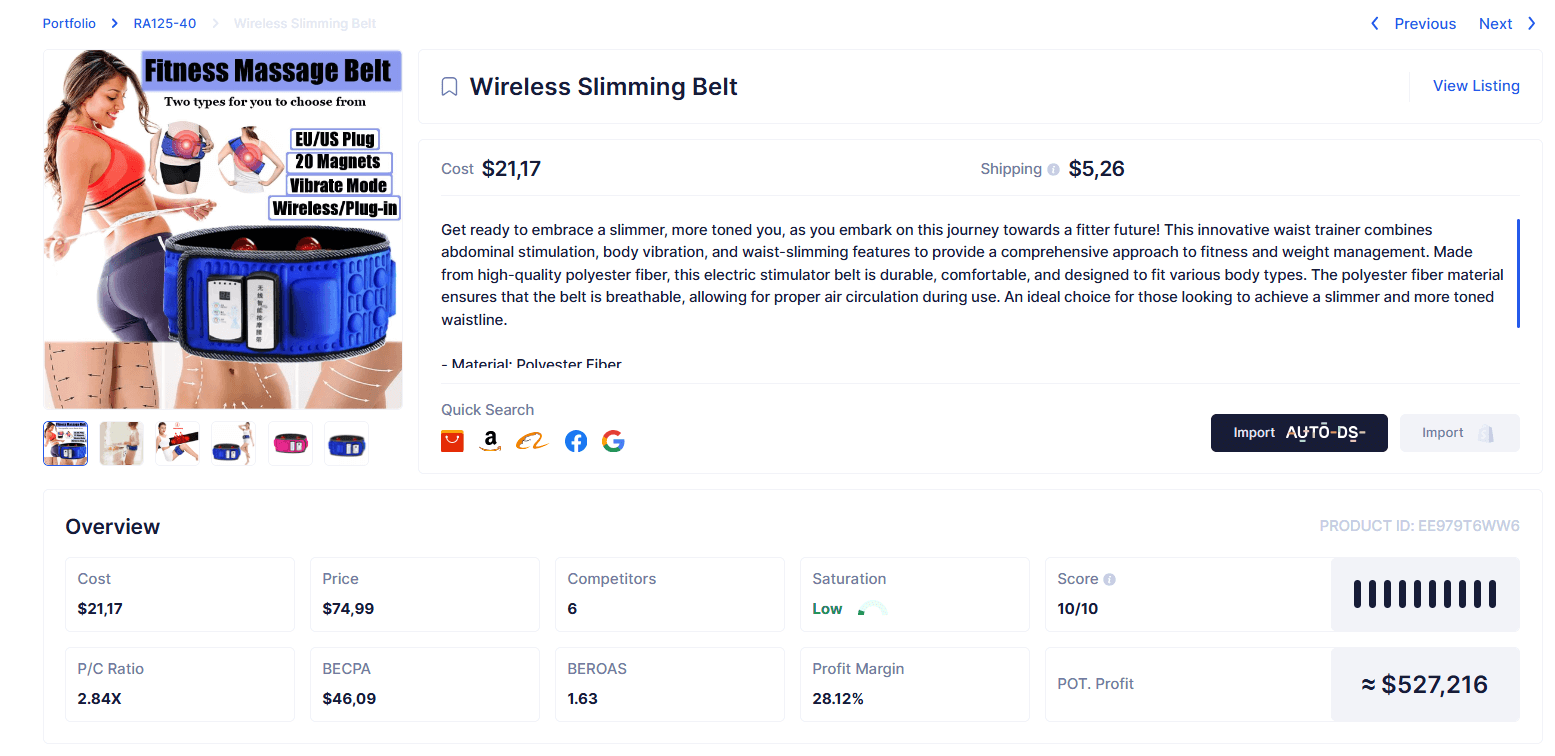Click the description scrollbar
This screenshot has width=1555, height=756.
1518,273
